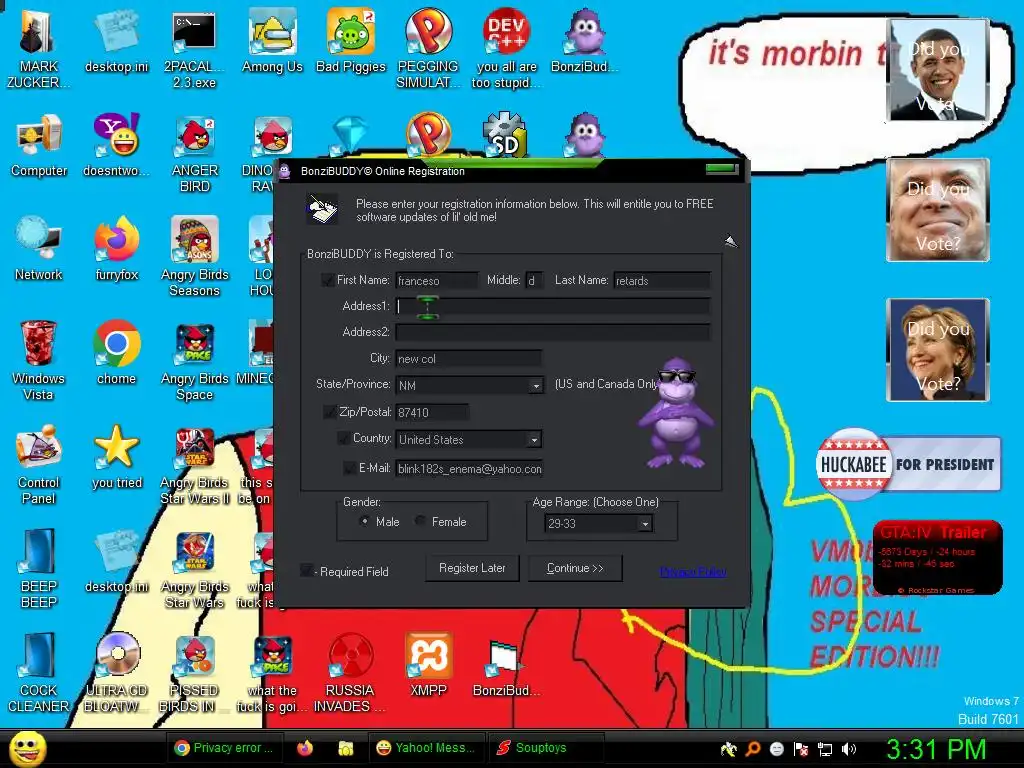Open the Control Panel desktop icon
The width and height of the screenshot is (1024, 768).
(x=39, y=465)
